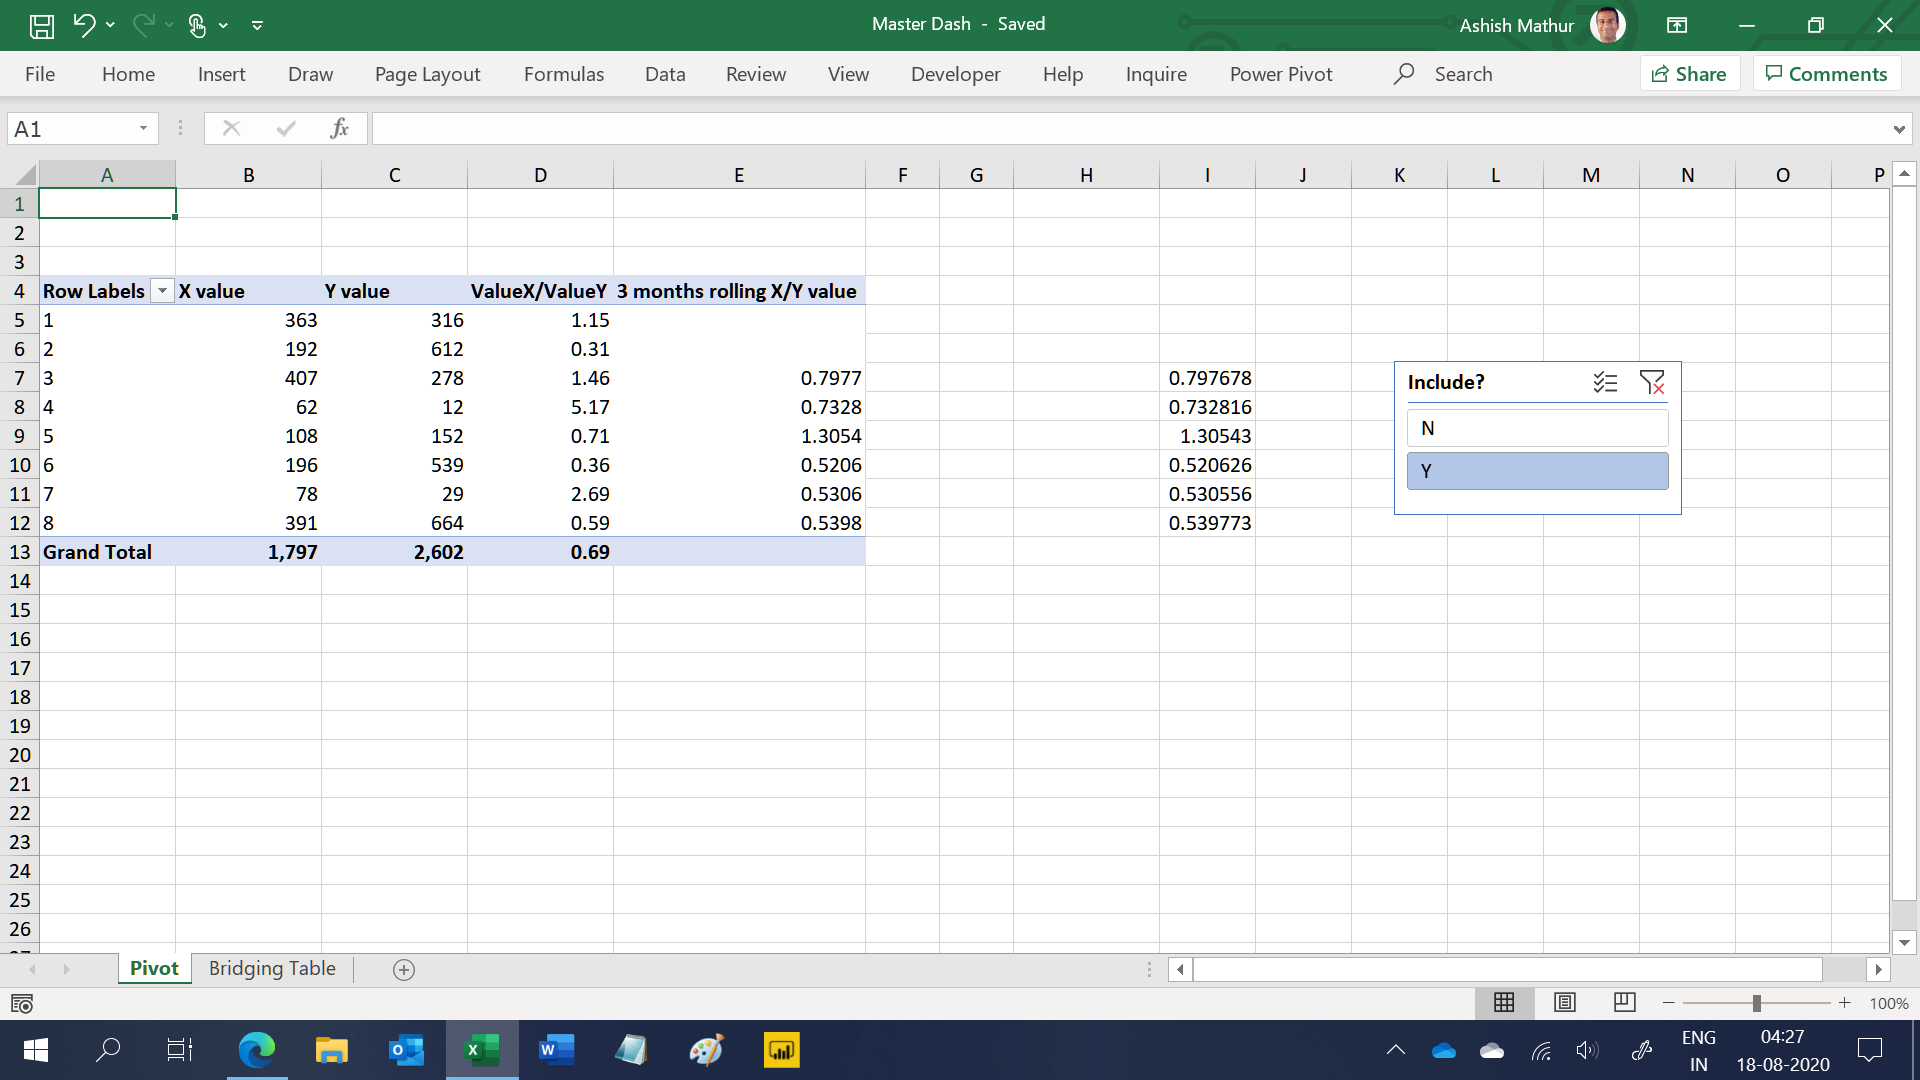Click the zoom-out minus button
1920x1080 pixels.
point(1668,1002)
